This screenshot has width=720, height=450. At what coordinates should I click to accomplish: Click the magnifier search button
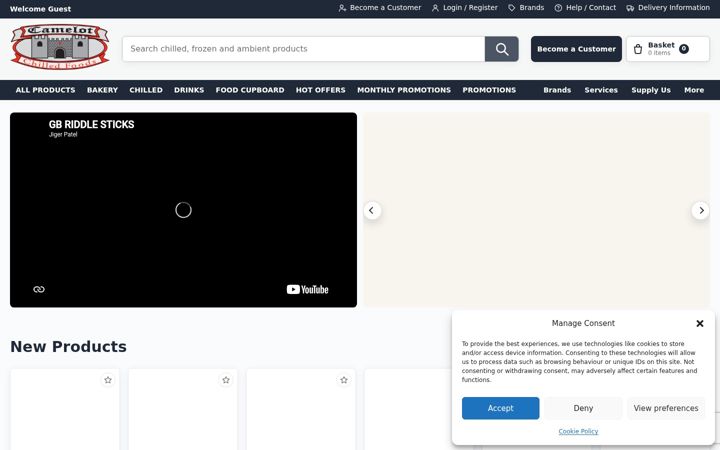501,49
